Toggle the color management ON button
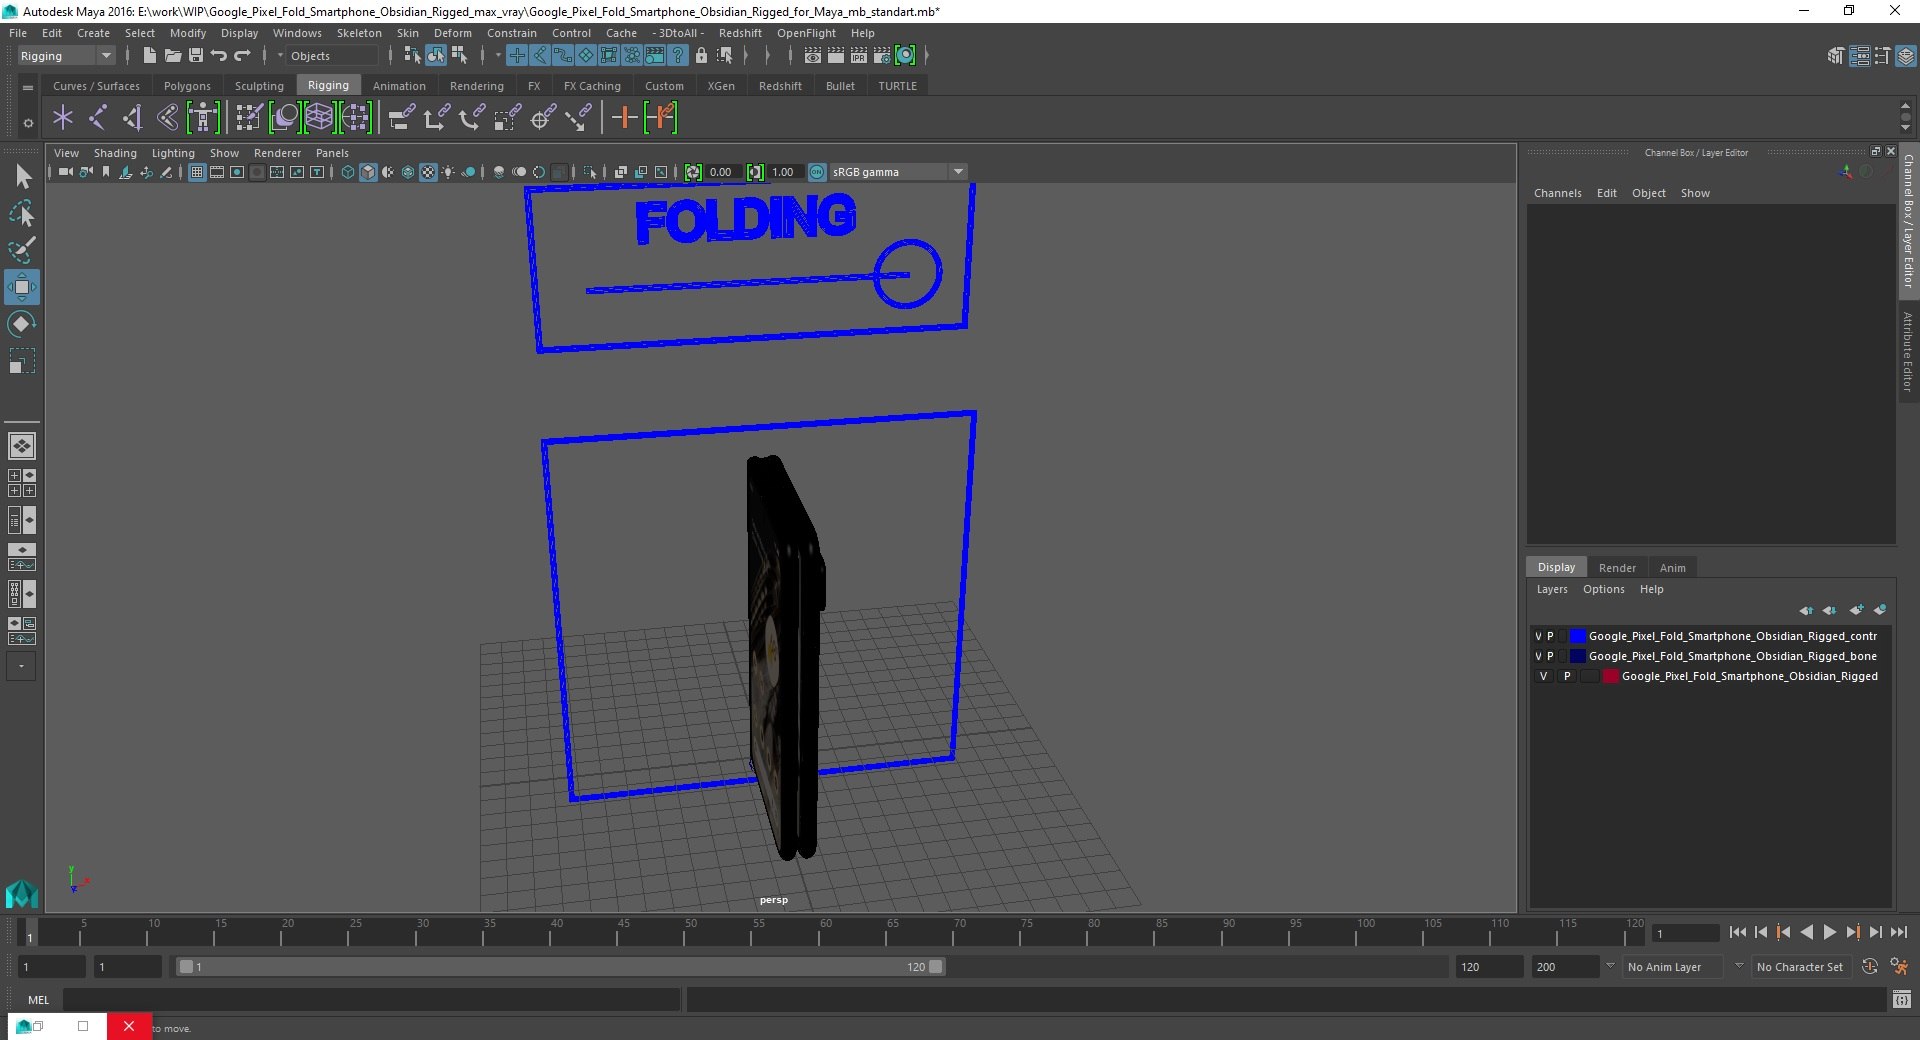 pos(817,172)
